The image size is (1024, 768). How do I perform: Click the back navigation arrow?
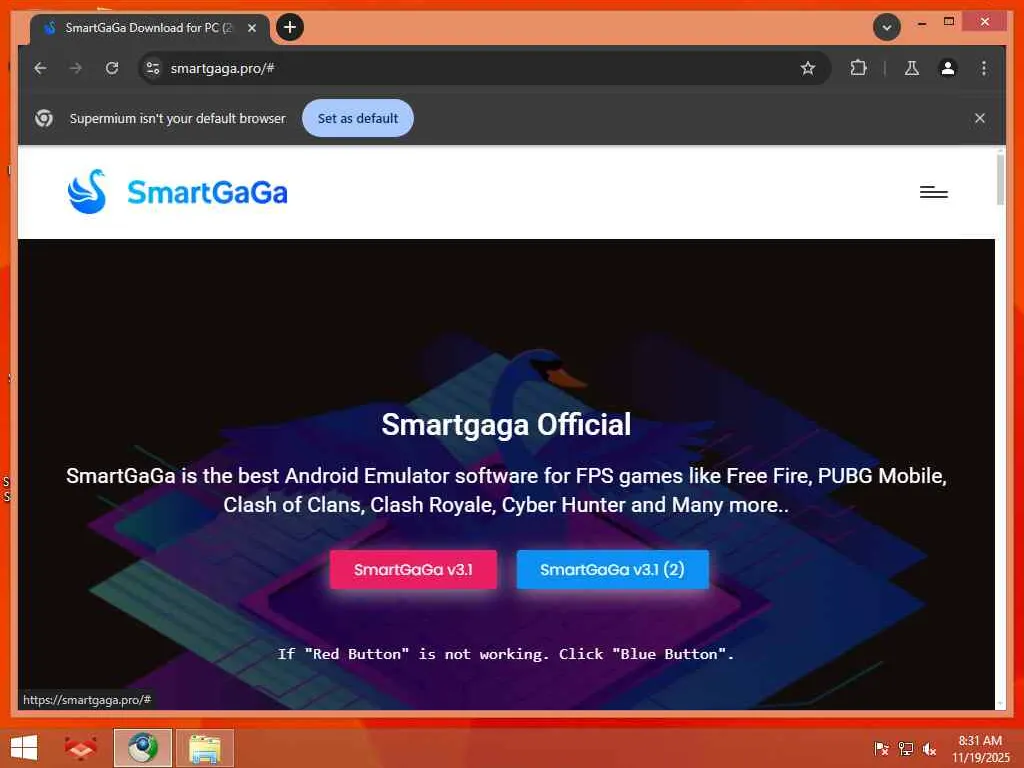[x=40, y=68]
